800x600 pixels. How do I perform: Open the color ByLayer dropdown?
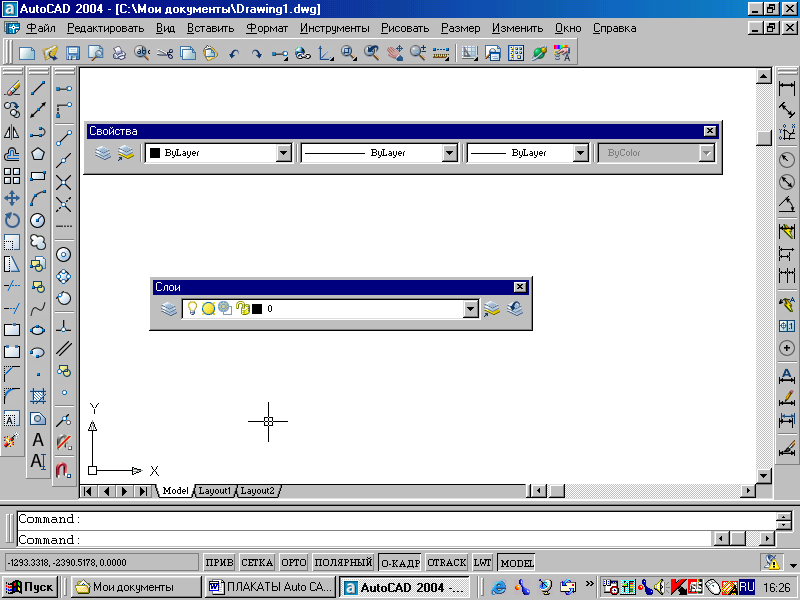pos(284,153)
